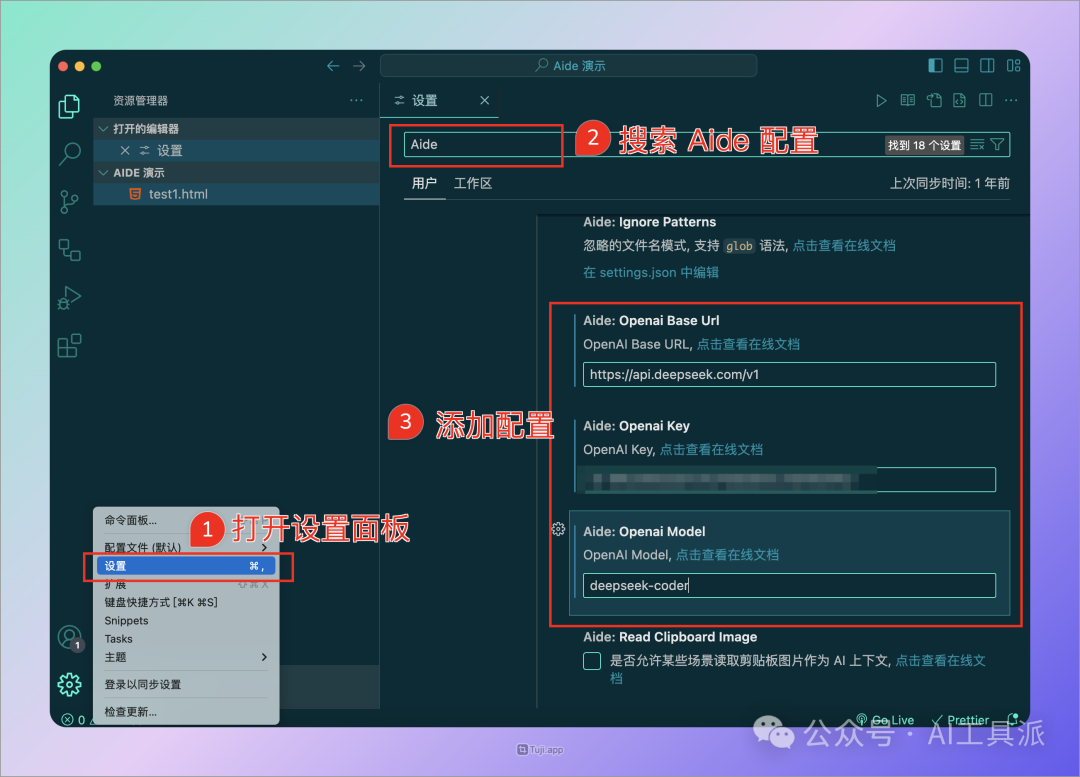This screenshot has height=777, width=1080.
Task: Open Explorer panel more actions ellipsis
Action: [x=356, y=101]
